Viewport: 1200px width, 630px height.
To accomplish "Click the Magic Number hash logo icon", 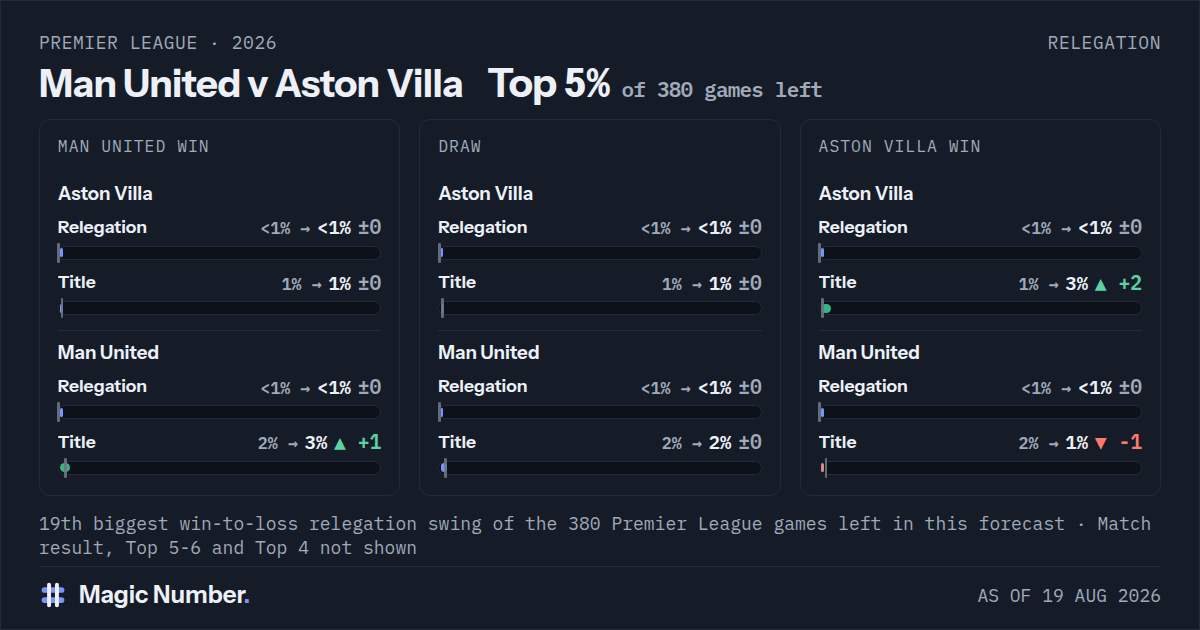I will (x=53, y=595).
